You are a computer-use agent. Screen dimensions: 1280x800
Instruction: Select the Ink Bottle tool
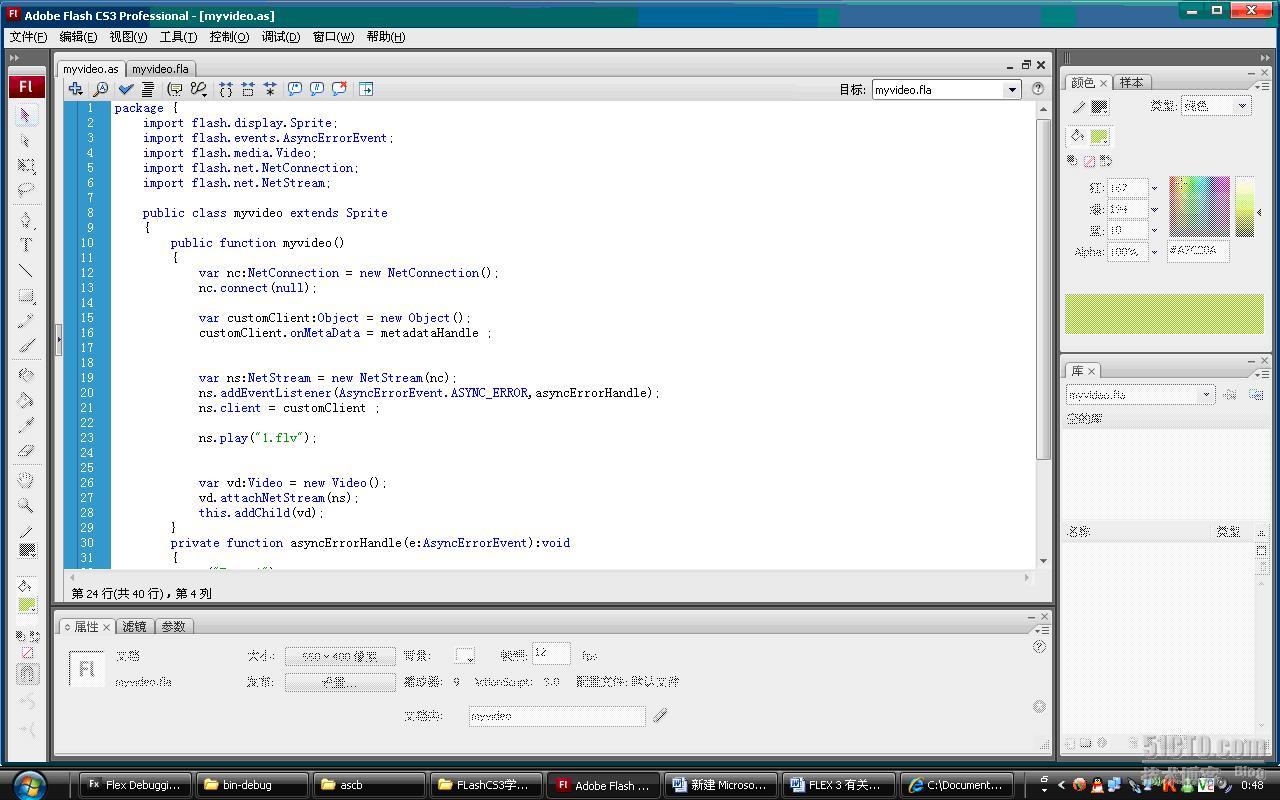26,376
